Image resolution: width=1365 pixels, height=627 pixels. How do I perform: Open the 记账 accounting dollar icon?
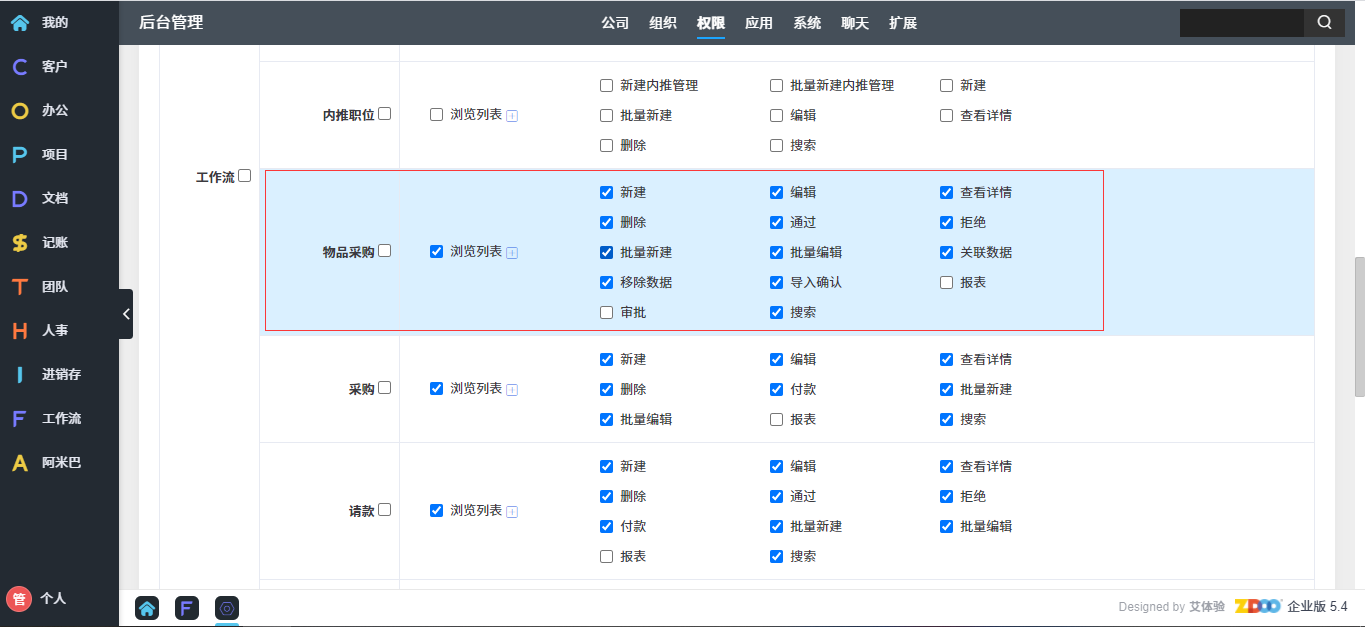[x=20, y=243]
